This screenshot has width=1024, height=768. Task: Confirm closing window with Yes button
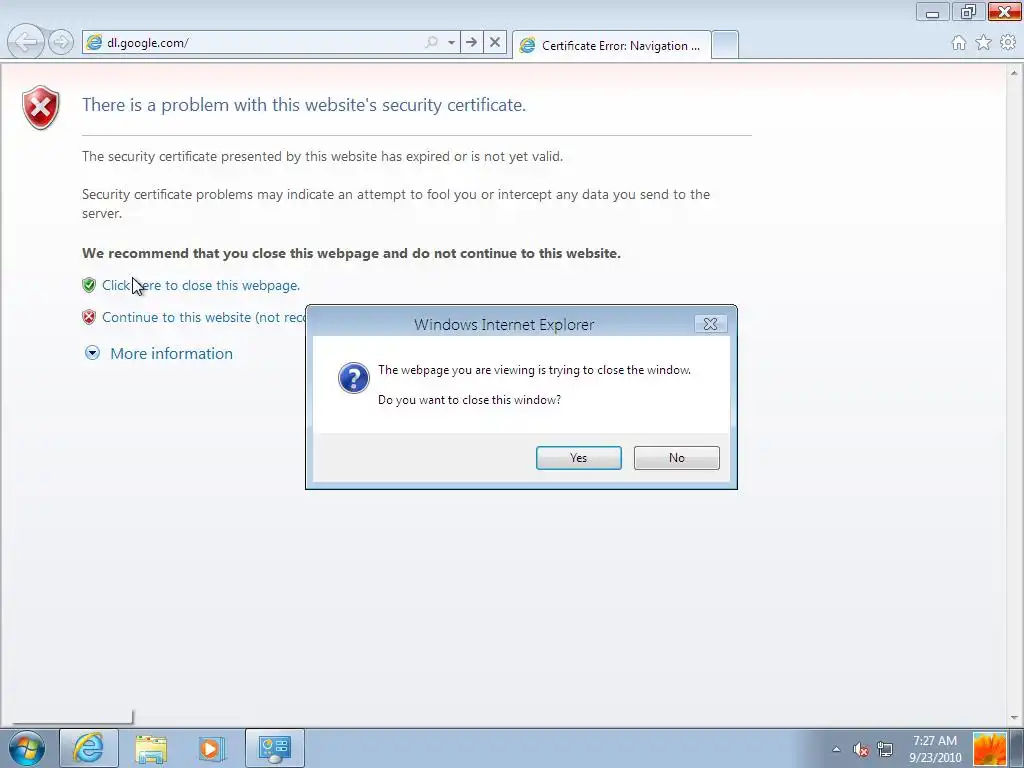click(579, 458)
